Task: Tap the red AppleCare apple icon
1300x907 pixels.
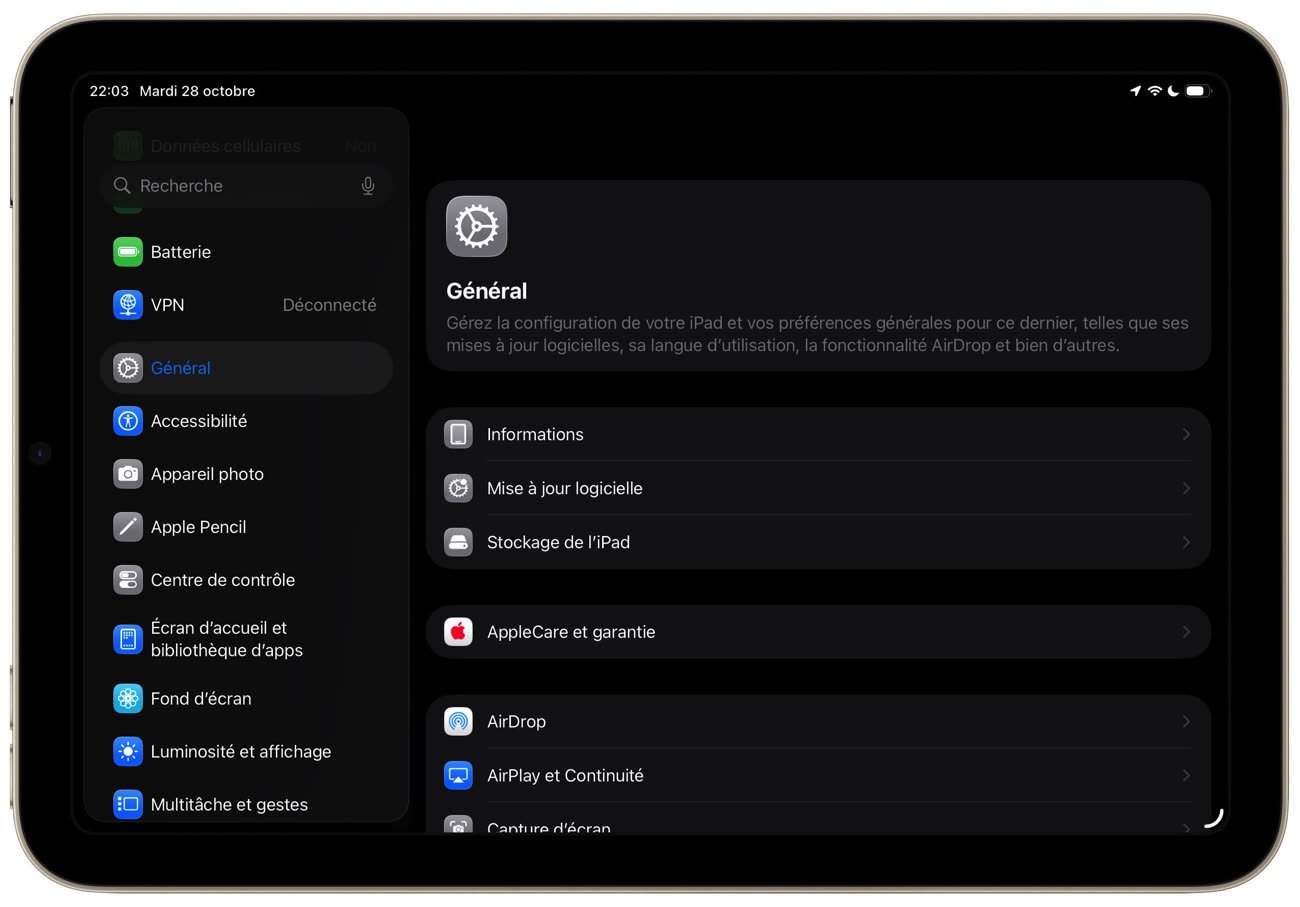Action: pyautogui.click(x=458, y=632)
